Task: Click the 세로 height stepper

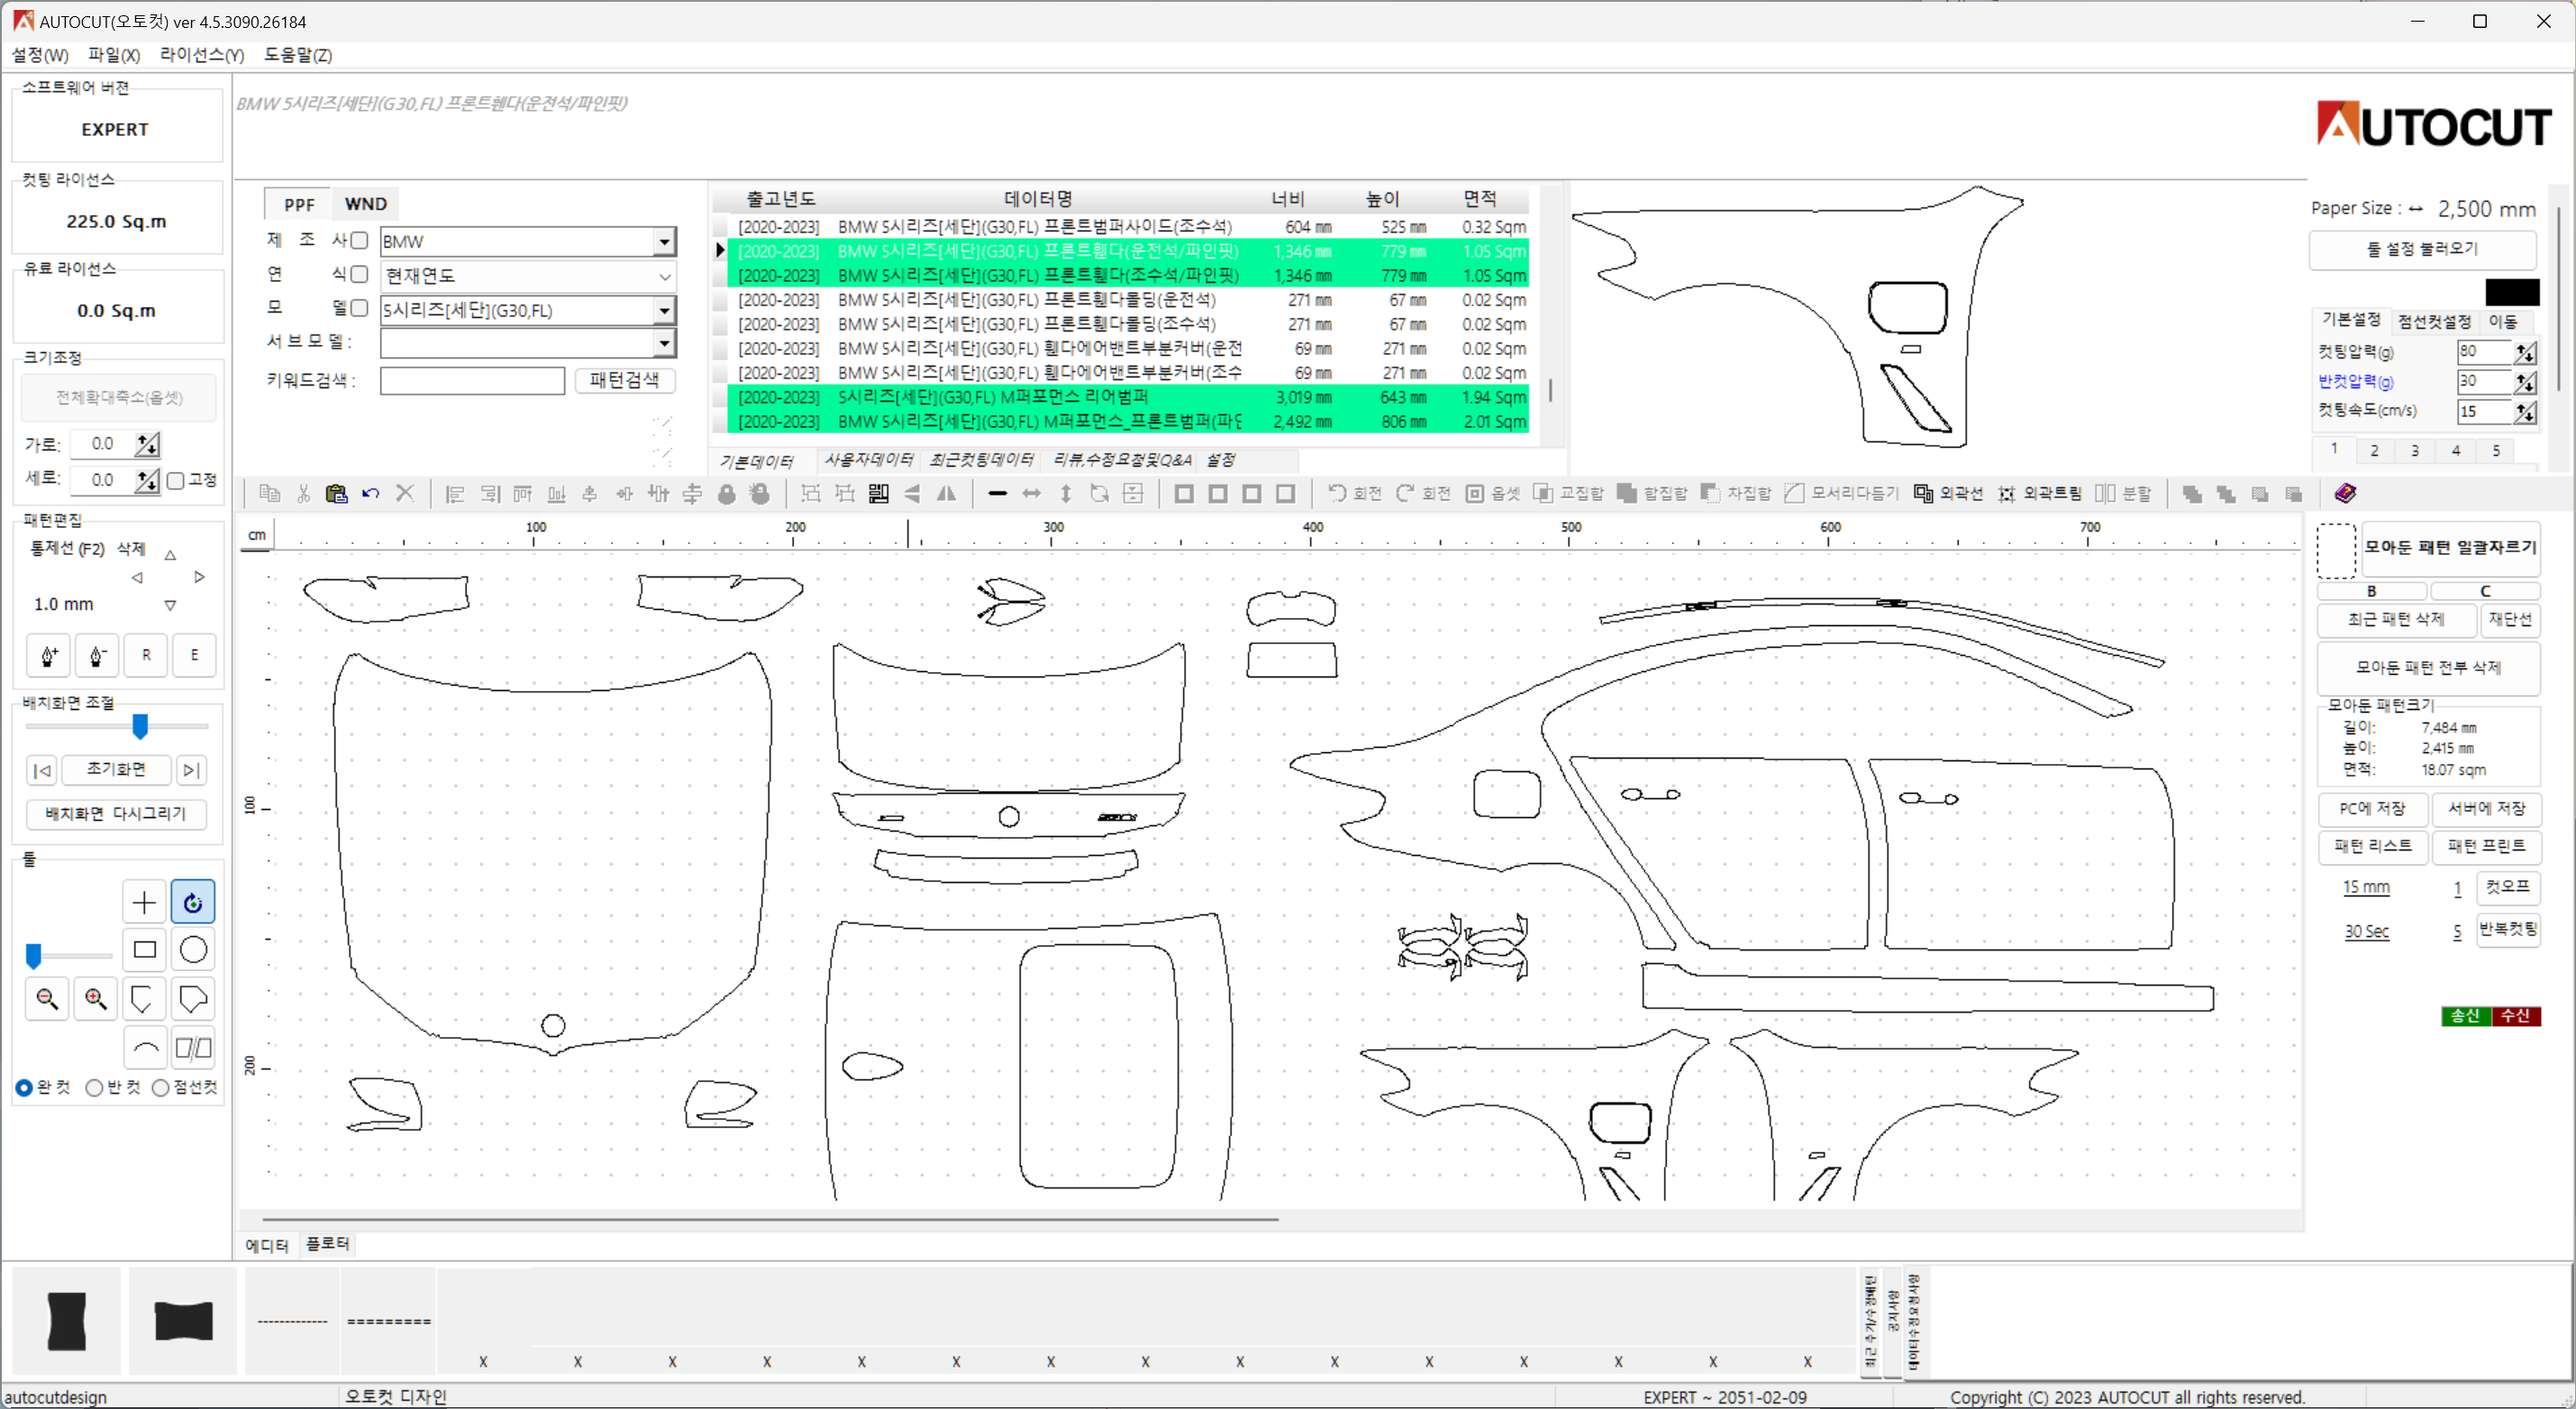Action: coord(147,480)
